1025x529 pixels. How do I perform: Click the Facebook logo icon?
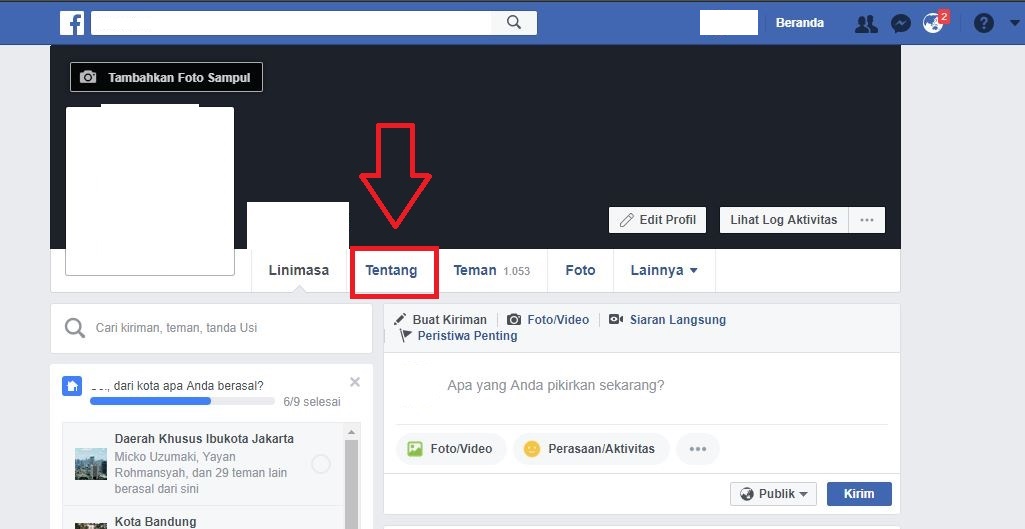pyautogui.click(x=72, y=23)
